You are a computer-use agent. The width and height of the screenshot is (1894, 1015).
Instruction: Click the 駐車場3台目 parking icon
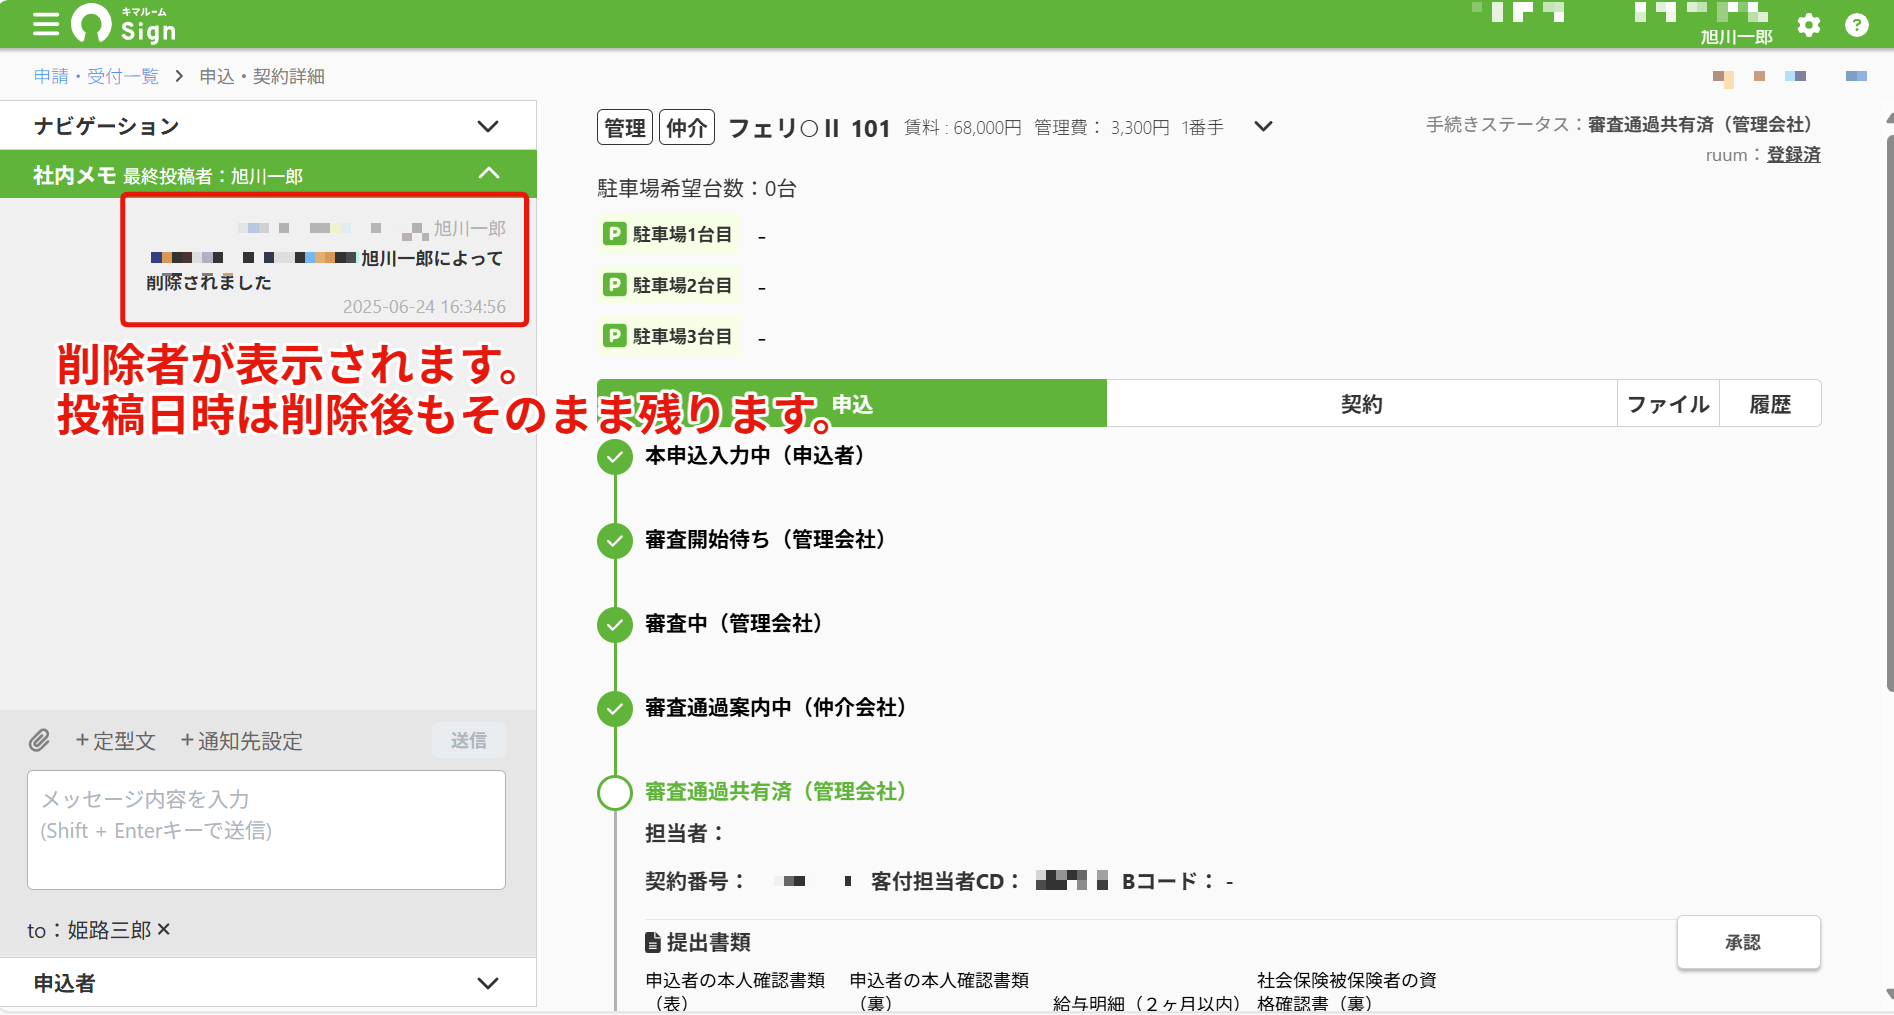pyautogui.click(x=614, y=336)
